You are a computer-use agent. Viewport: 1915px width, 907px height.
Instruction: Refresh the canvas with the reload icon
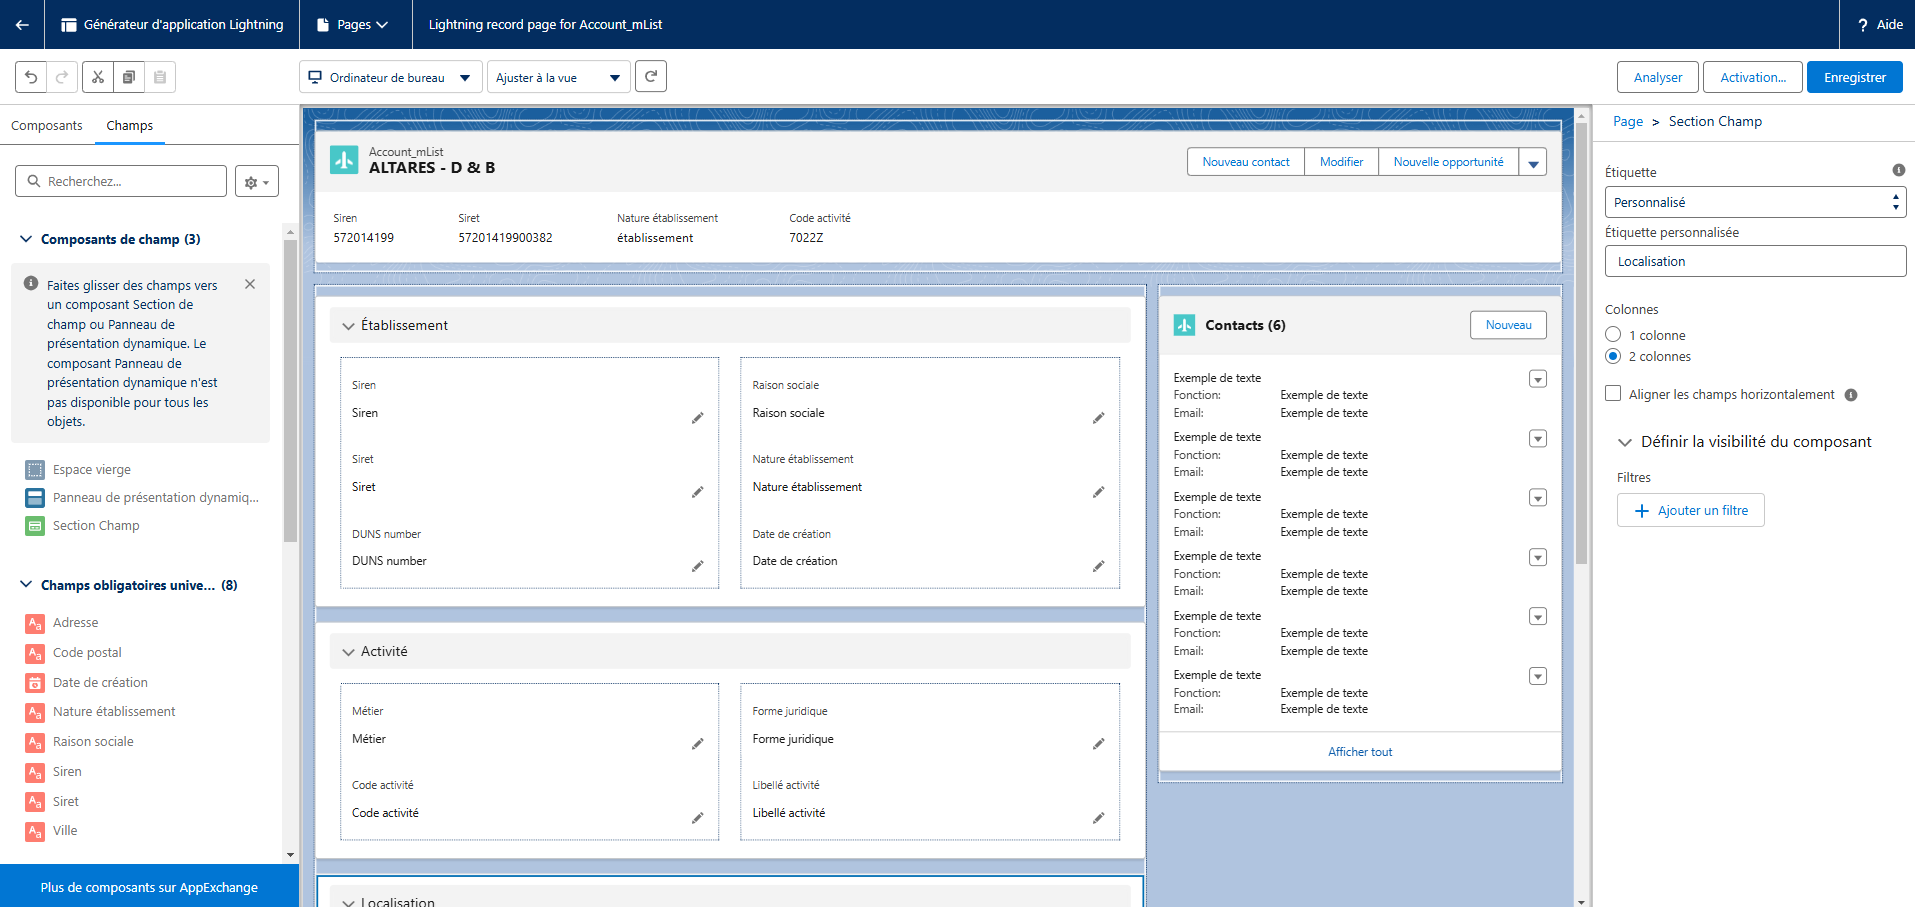(x=651, y=76)
